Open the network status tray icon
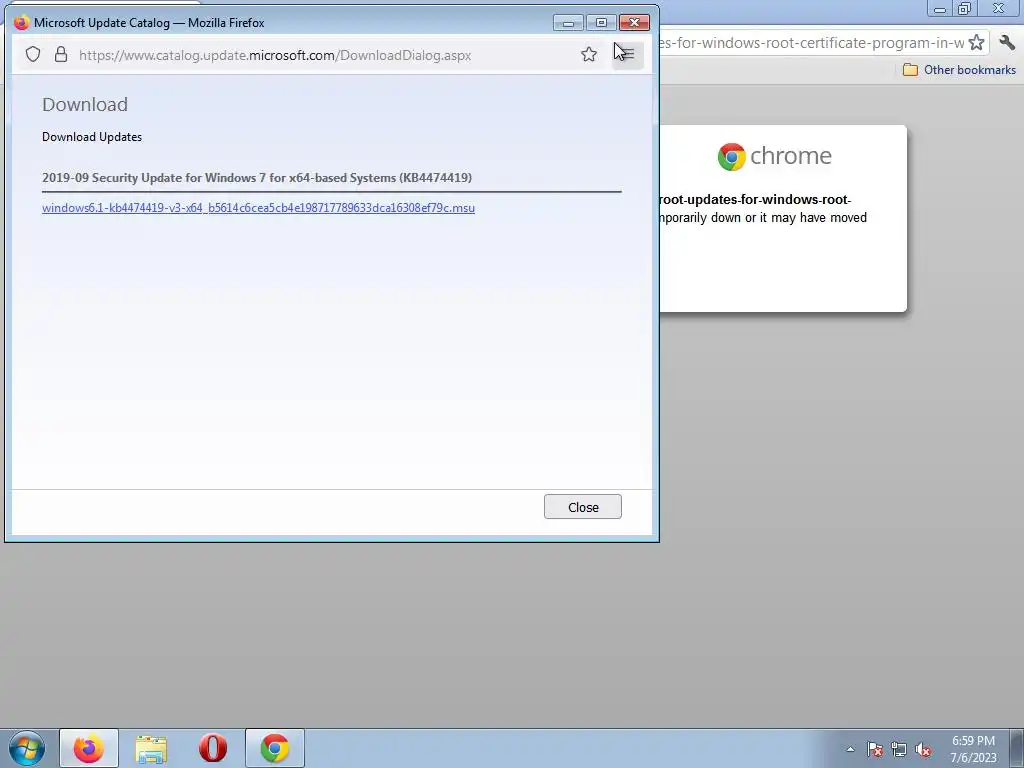This screenshot has height=768, width=1024. coord(899,749)
